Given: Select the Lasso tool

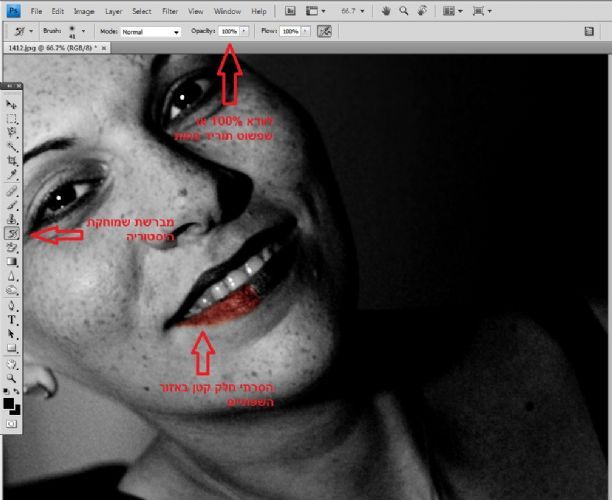Looking at the screenshot, I should click(12, 132).
